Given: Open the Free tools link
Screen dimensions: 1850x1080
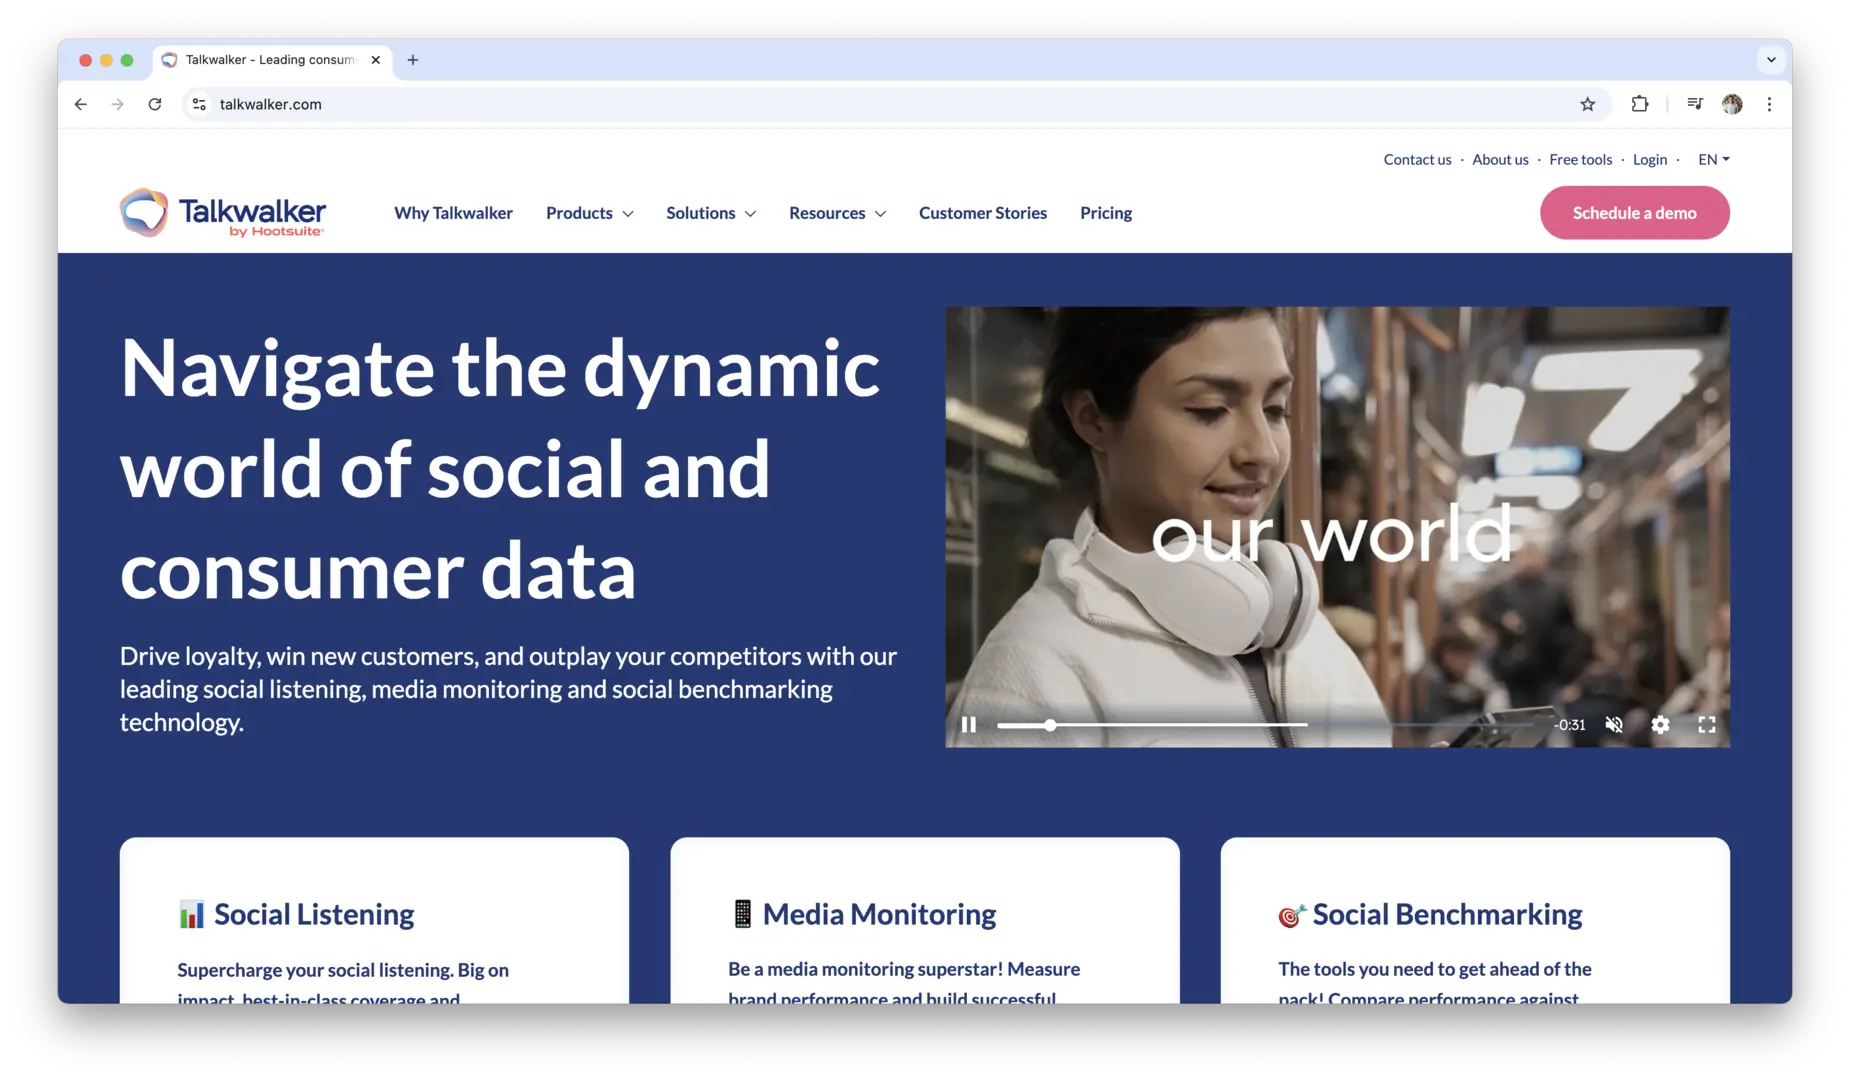Looking at the screenshot, I should (1580, 159).
